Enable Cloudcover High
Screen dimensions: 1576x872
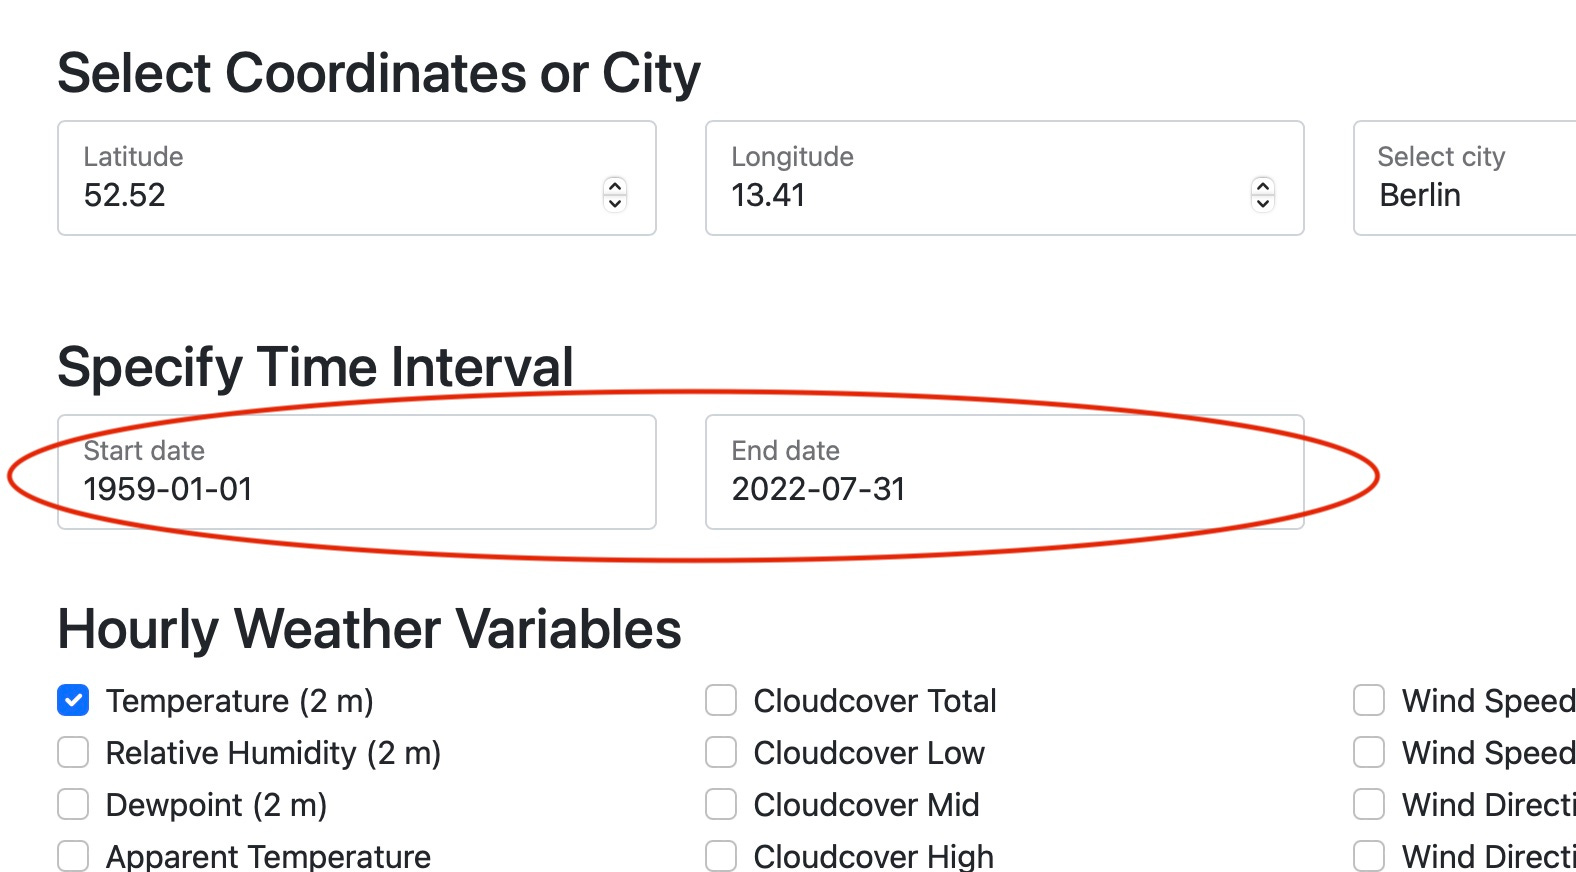click(720, 856)
